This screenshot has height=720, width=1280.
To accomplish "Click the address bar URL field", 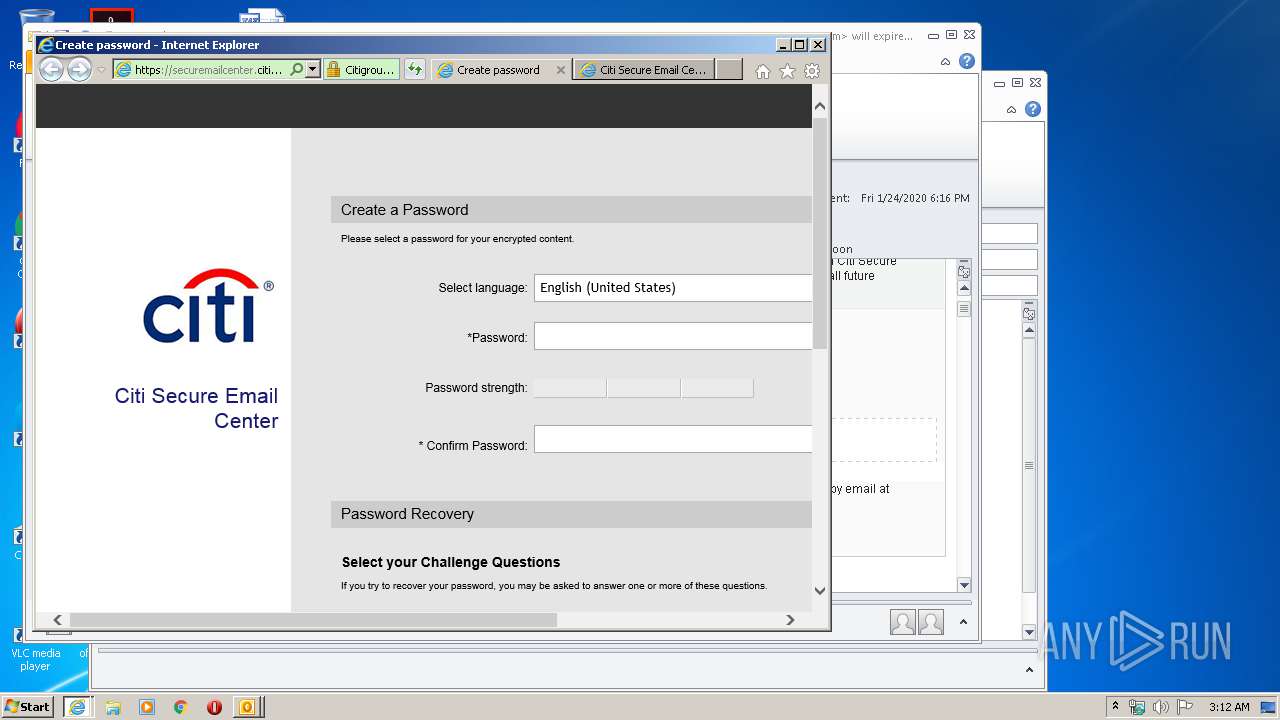I will (209, 70).
